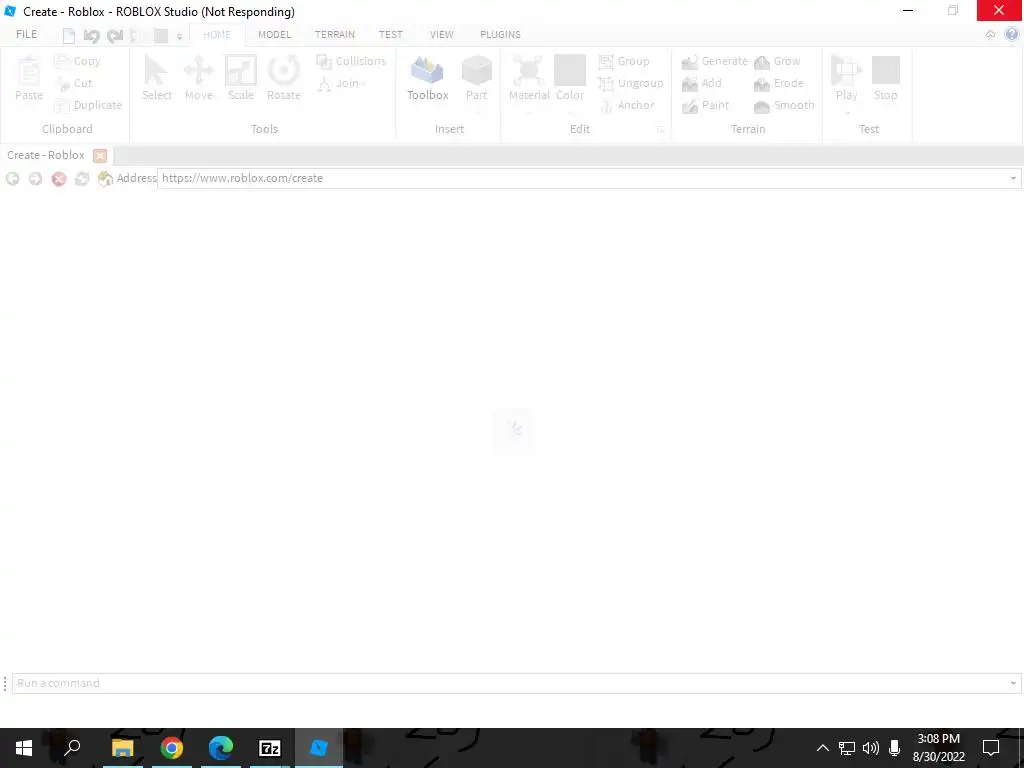Open the Windows Start menu
This screenshot has width=1024, height=768.
[x=24, y=748]
